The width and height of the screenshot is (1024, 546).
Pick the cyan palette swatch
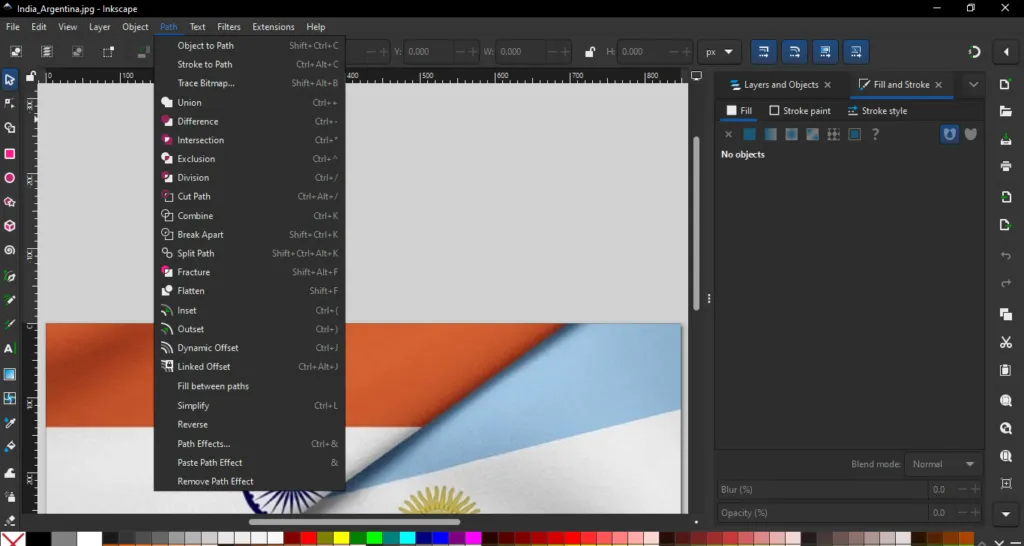[408, 539]
